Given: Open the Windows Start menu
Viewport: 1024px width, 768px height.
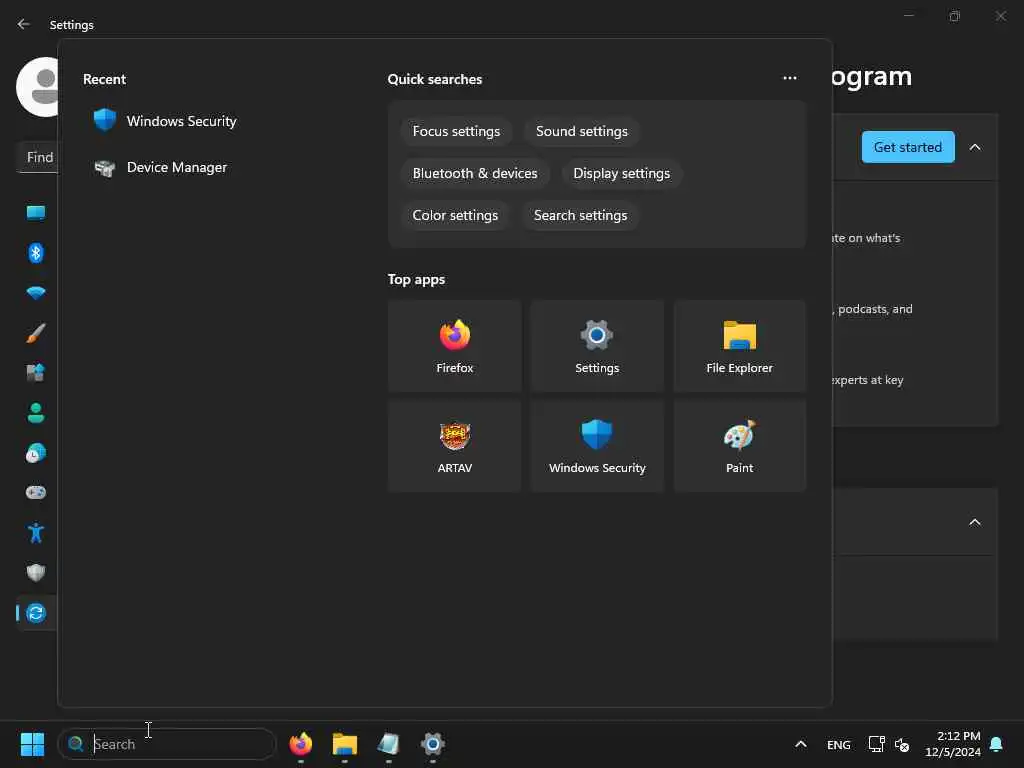Looking at the screenshot, I should click(x=32, y=744).
